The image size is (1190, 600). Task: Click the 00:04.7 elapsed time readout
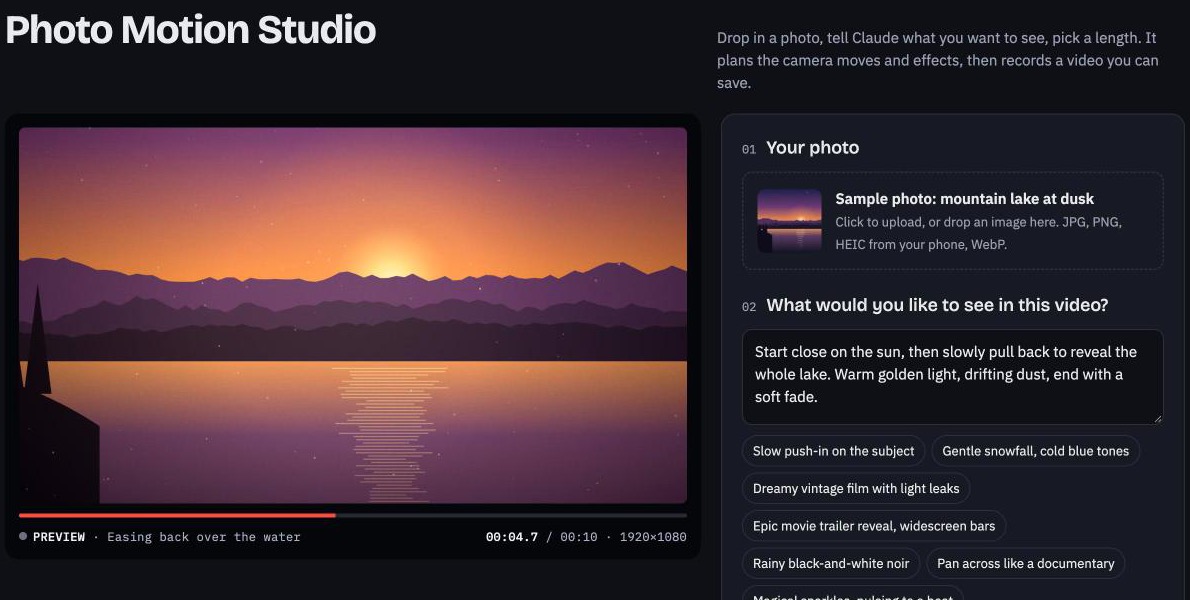pyautogui.click(x=512, y=537)
